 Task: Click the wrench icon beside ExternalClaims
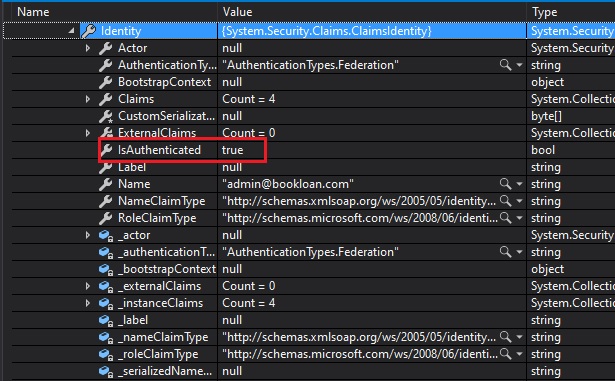pos(106,133)
